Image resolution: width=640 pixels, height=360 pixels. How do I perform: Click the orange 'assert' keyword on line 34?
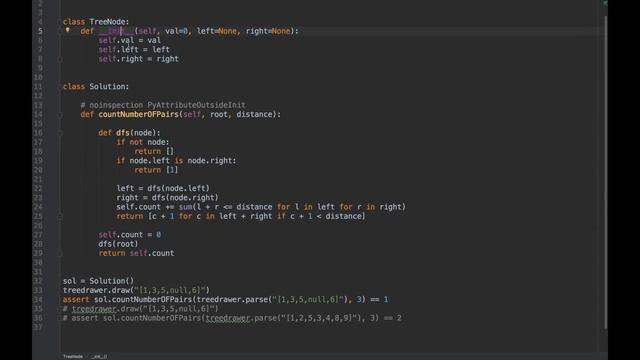[x=76, y=300]
